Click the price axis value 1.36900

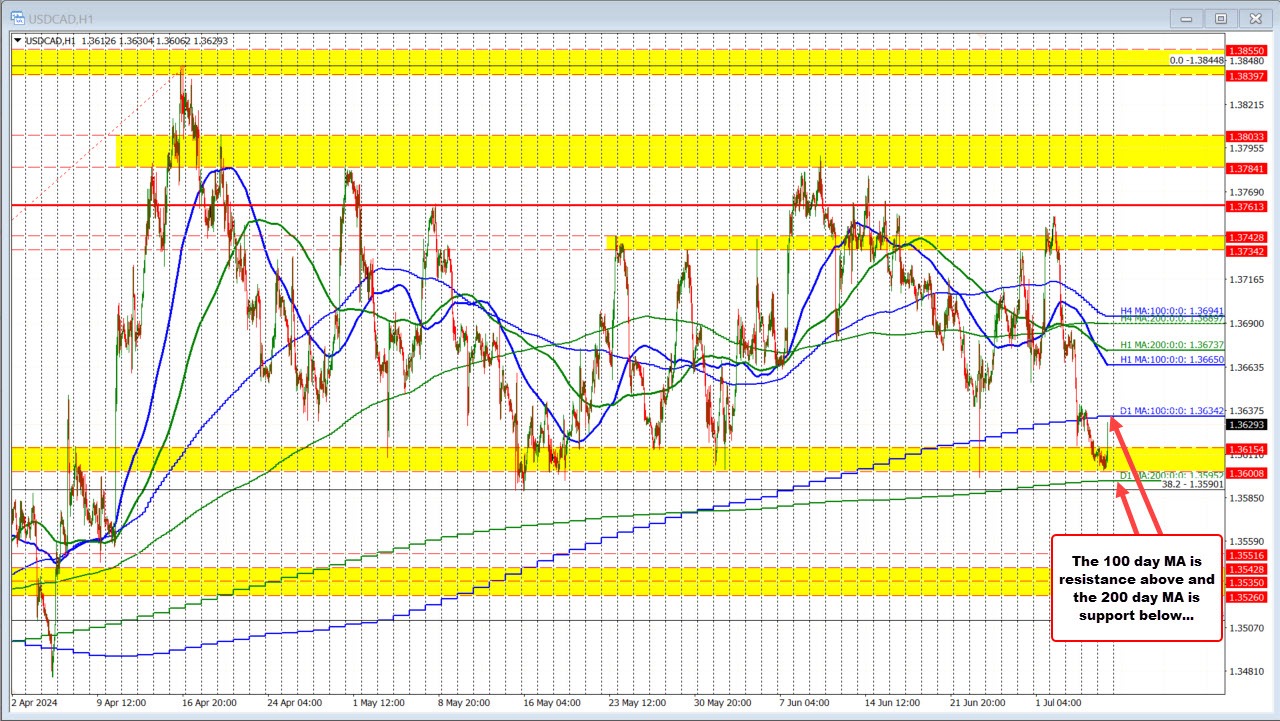[x=1247, y=323]
